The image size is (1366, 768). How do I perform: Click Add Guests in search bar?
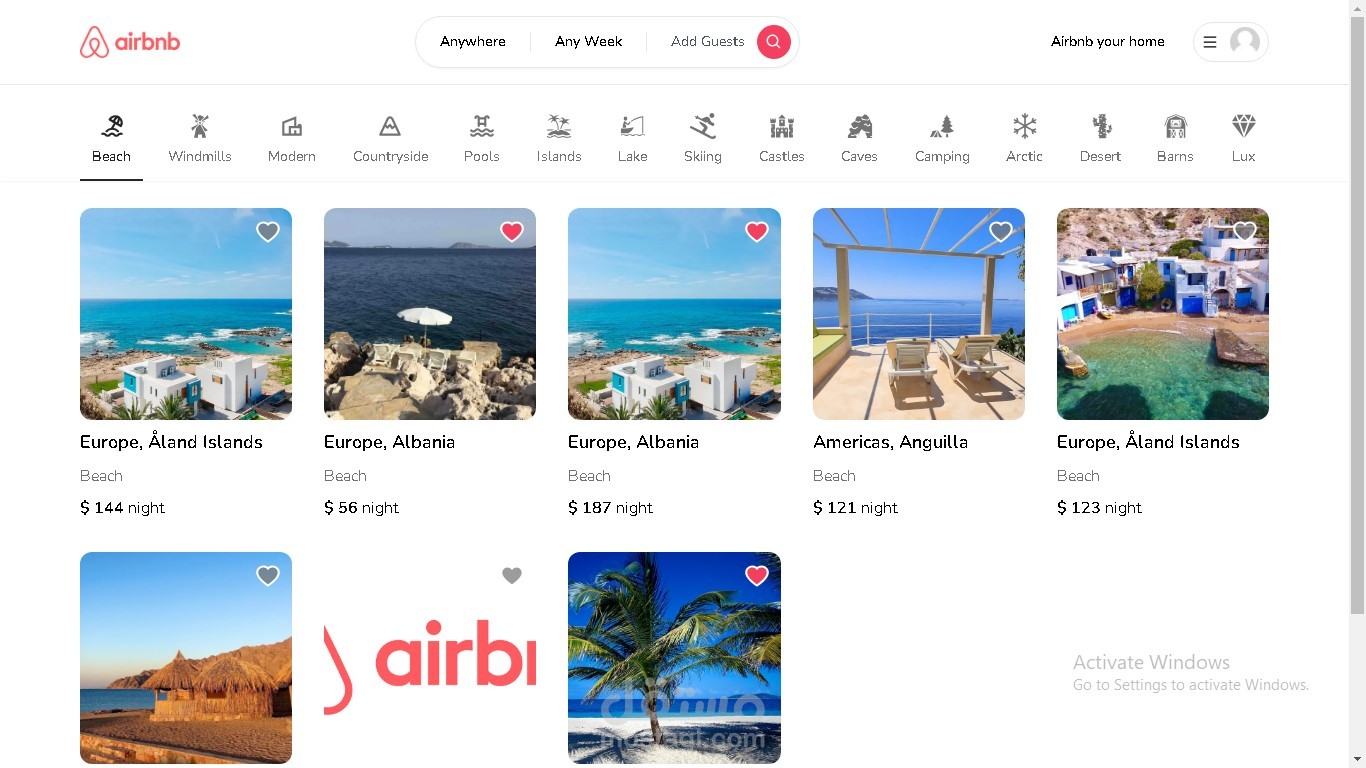(708, 42)
